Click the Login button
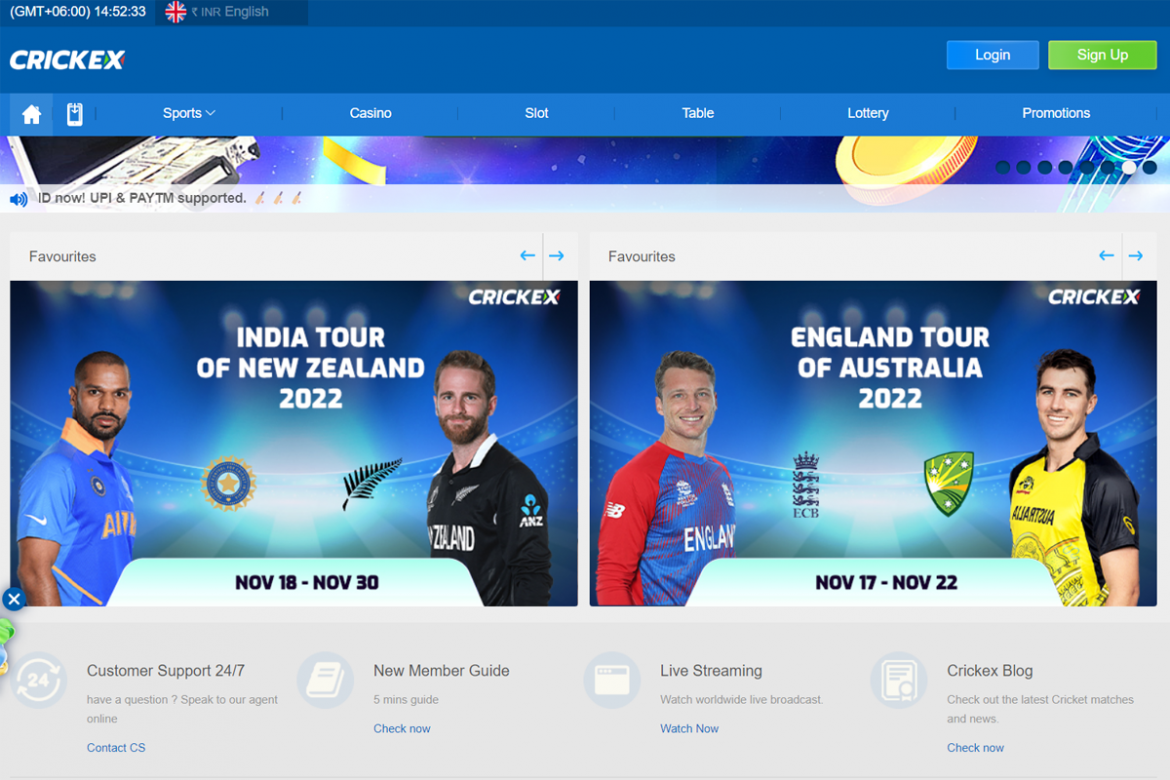1170x780 pixels. tap(992, 55)
